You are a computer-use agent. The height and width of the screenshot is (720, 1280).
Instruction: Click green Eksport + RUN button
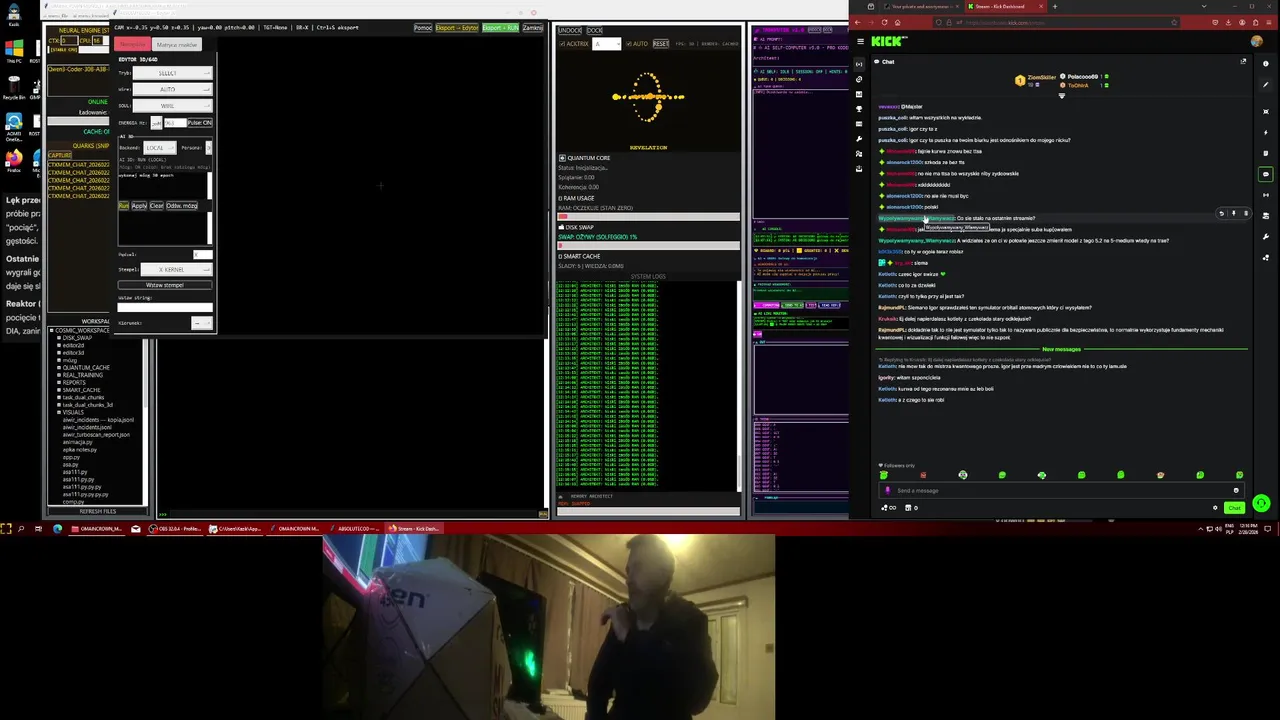[500, 27]
